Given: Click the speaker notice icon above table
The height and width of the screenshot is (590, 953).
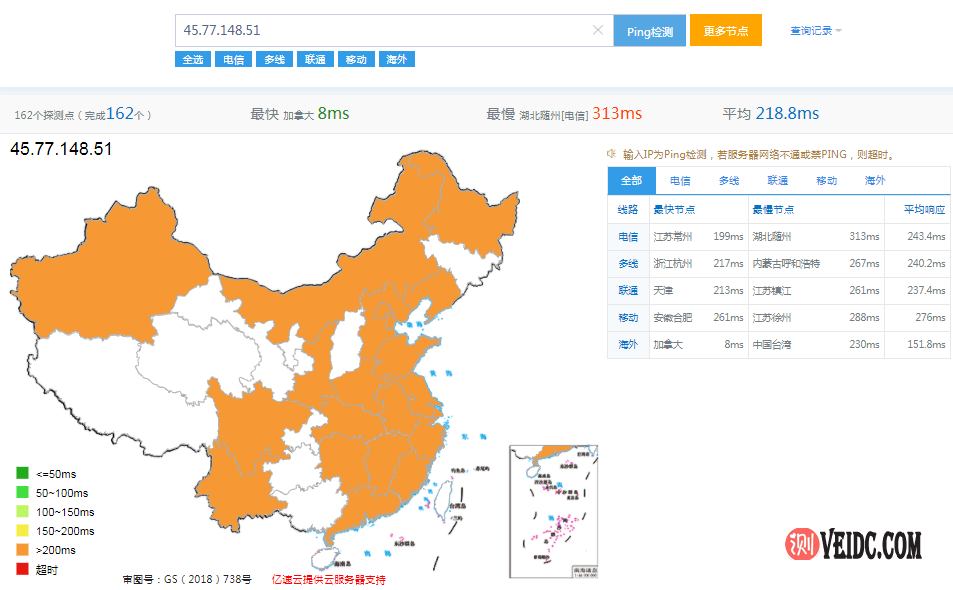Looking at the screenshot, I should (x=611, y=154).
